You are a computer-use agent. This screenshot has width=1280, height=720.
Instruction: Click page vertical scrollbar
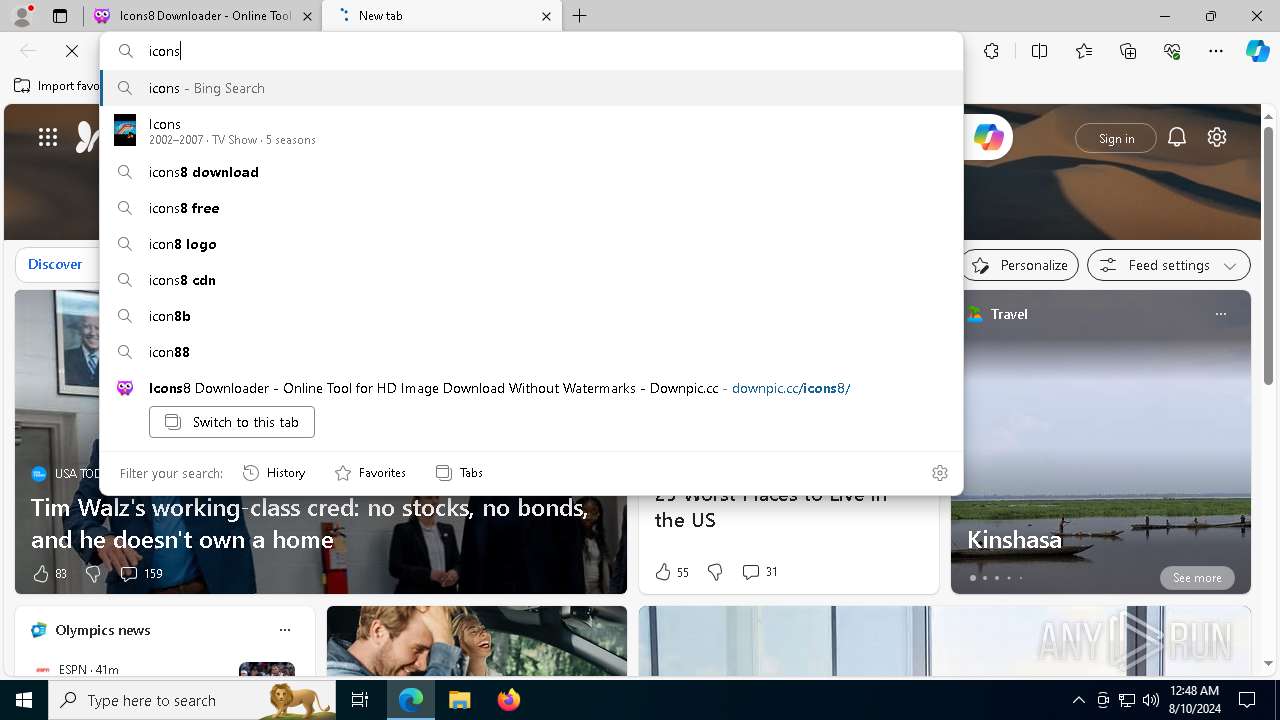[1269, 255]
